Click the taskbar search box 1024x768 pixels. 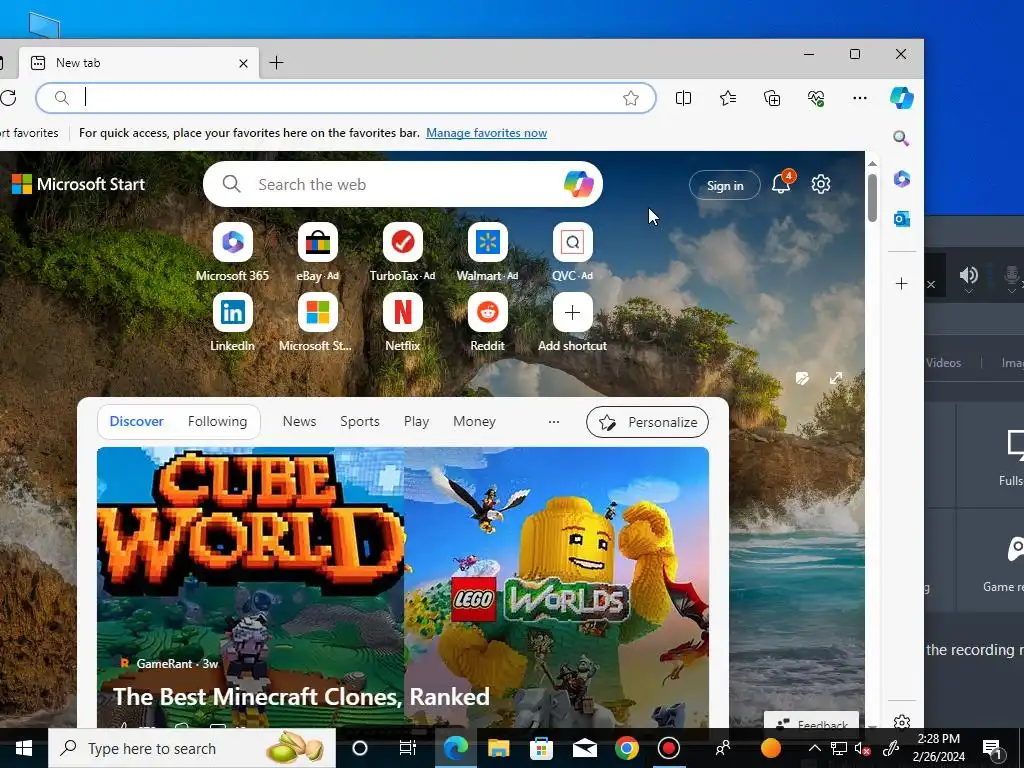(192, 748)
